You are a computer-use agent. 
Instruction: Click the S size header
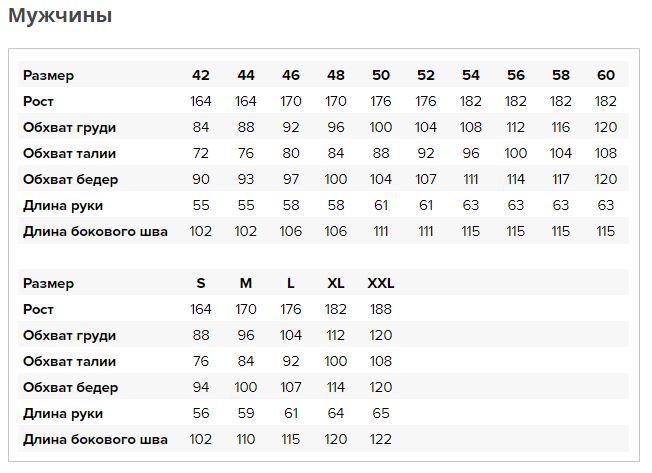click(201, 283)
